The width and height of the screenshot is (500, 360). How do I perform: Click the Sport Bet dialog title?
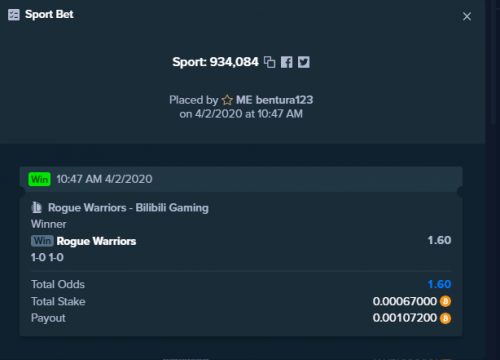[x=49, y=15]
